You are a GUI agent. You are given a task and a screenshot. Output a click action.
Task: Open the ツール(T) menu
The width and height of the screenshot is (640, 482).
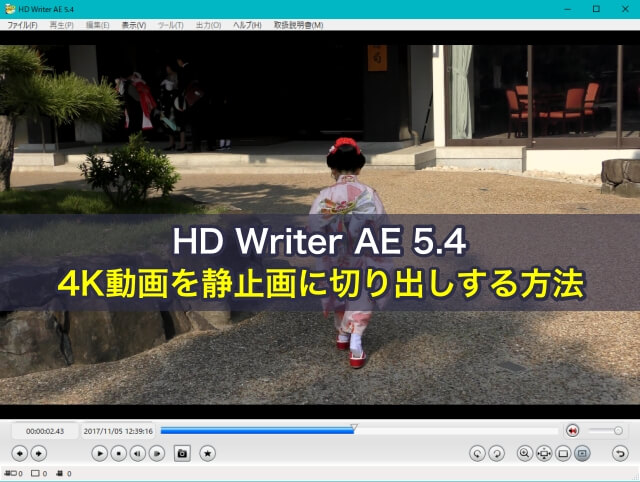click(171, 25)
